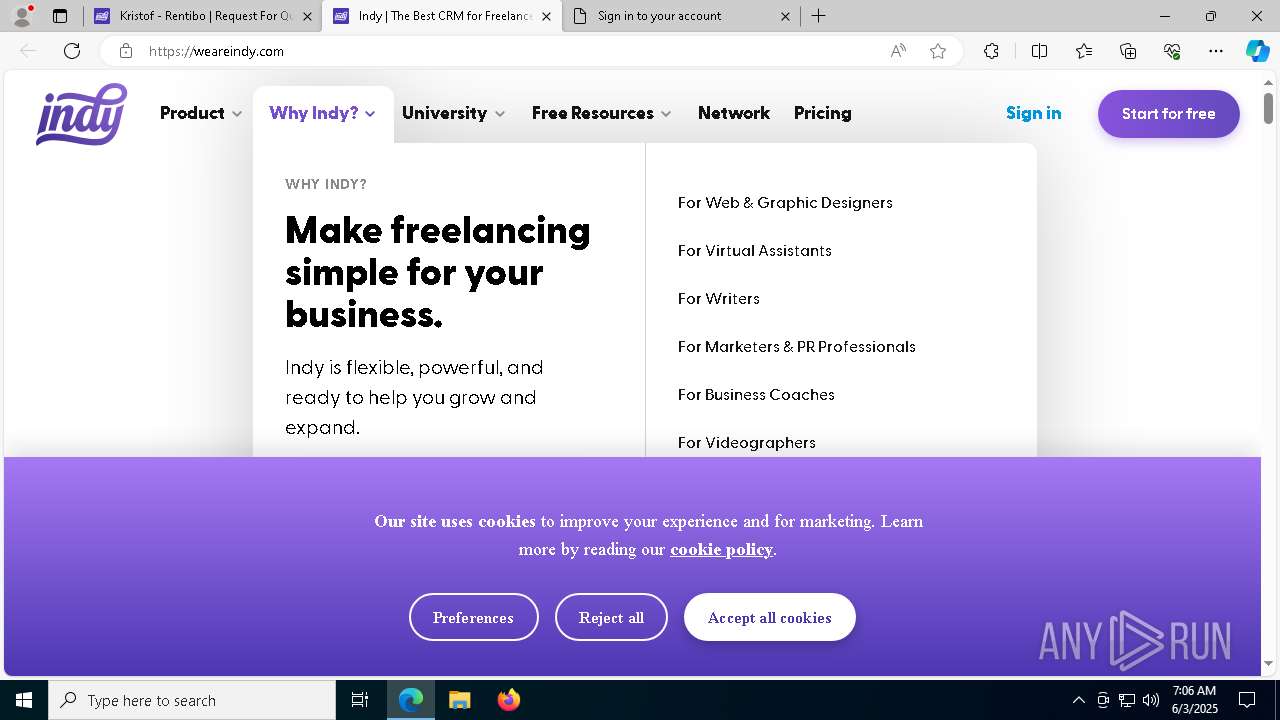Click the Sign in link

coord(1034,113)
